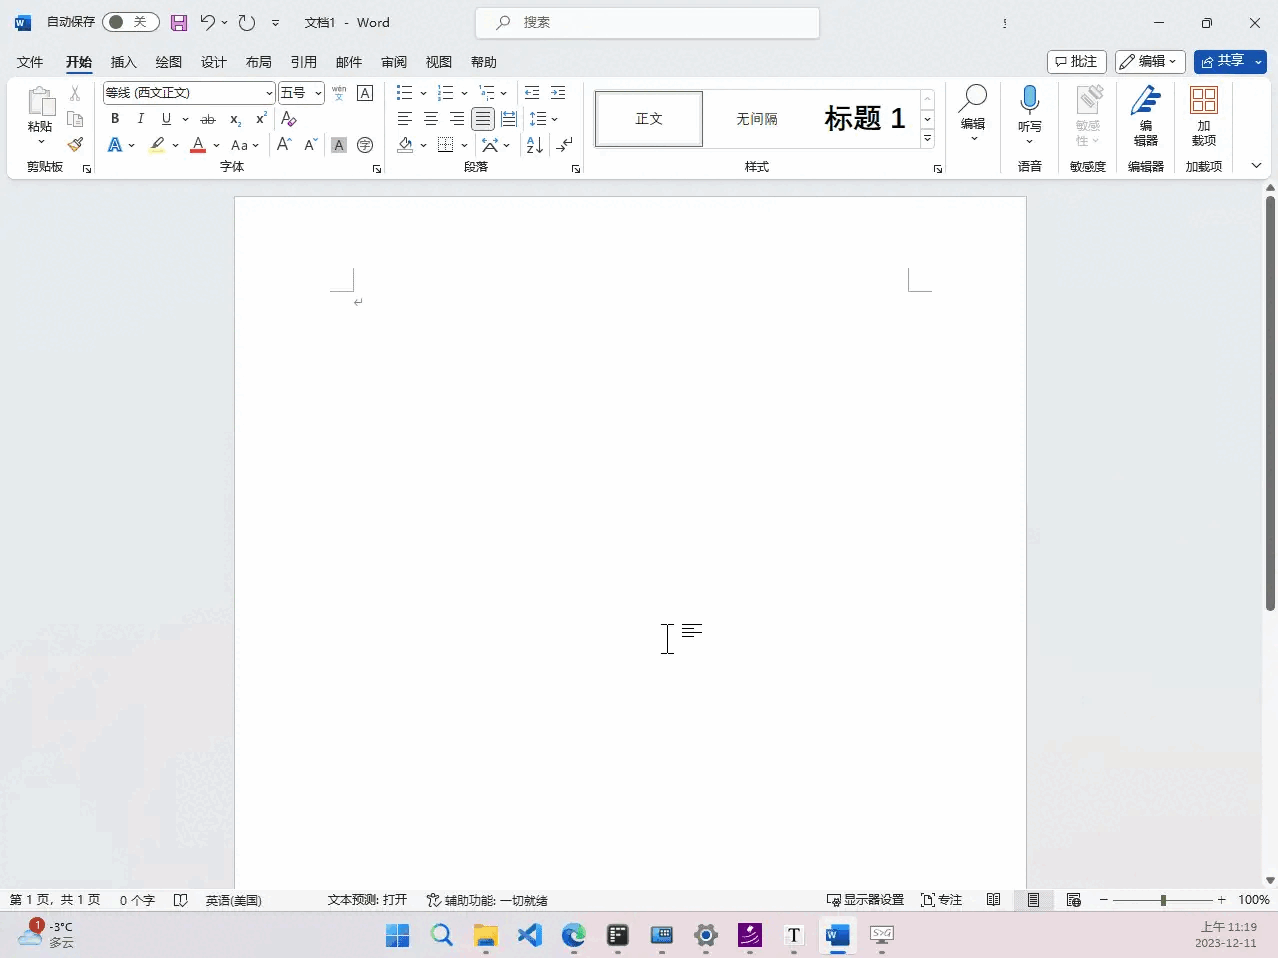Click the Save icon in title bar
1278x958 pixels.
click(179, 22)
